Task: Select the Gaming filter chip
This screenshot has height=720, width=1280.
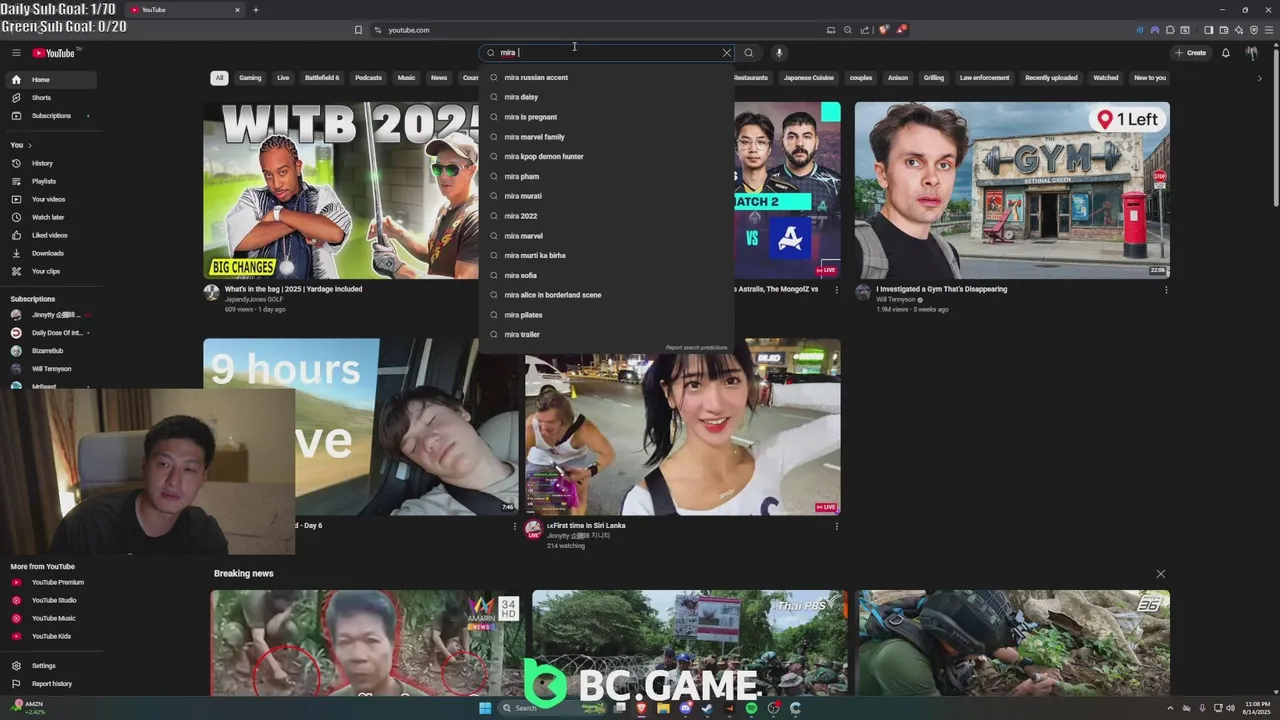Action: [x=250, y=78]
